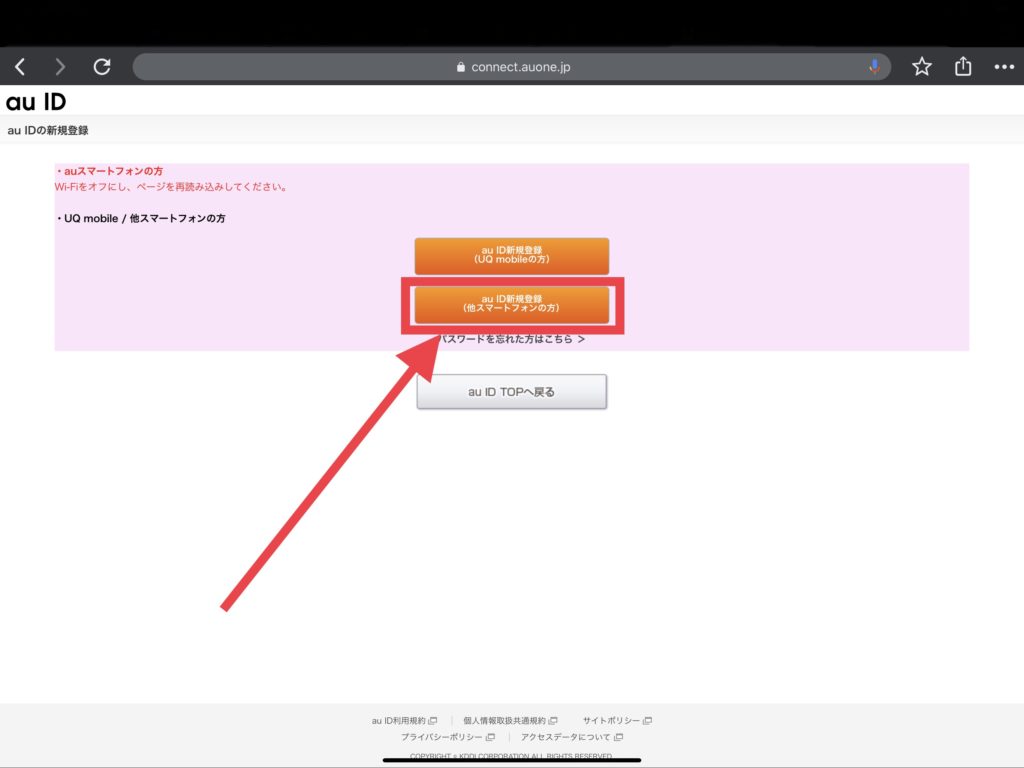Tap the padlock icon in address bar
This screenshot has height=768, width=1024.
pyautogui.click(x=460, y=67)
